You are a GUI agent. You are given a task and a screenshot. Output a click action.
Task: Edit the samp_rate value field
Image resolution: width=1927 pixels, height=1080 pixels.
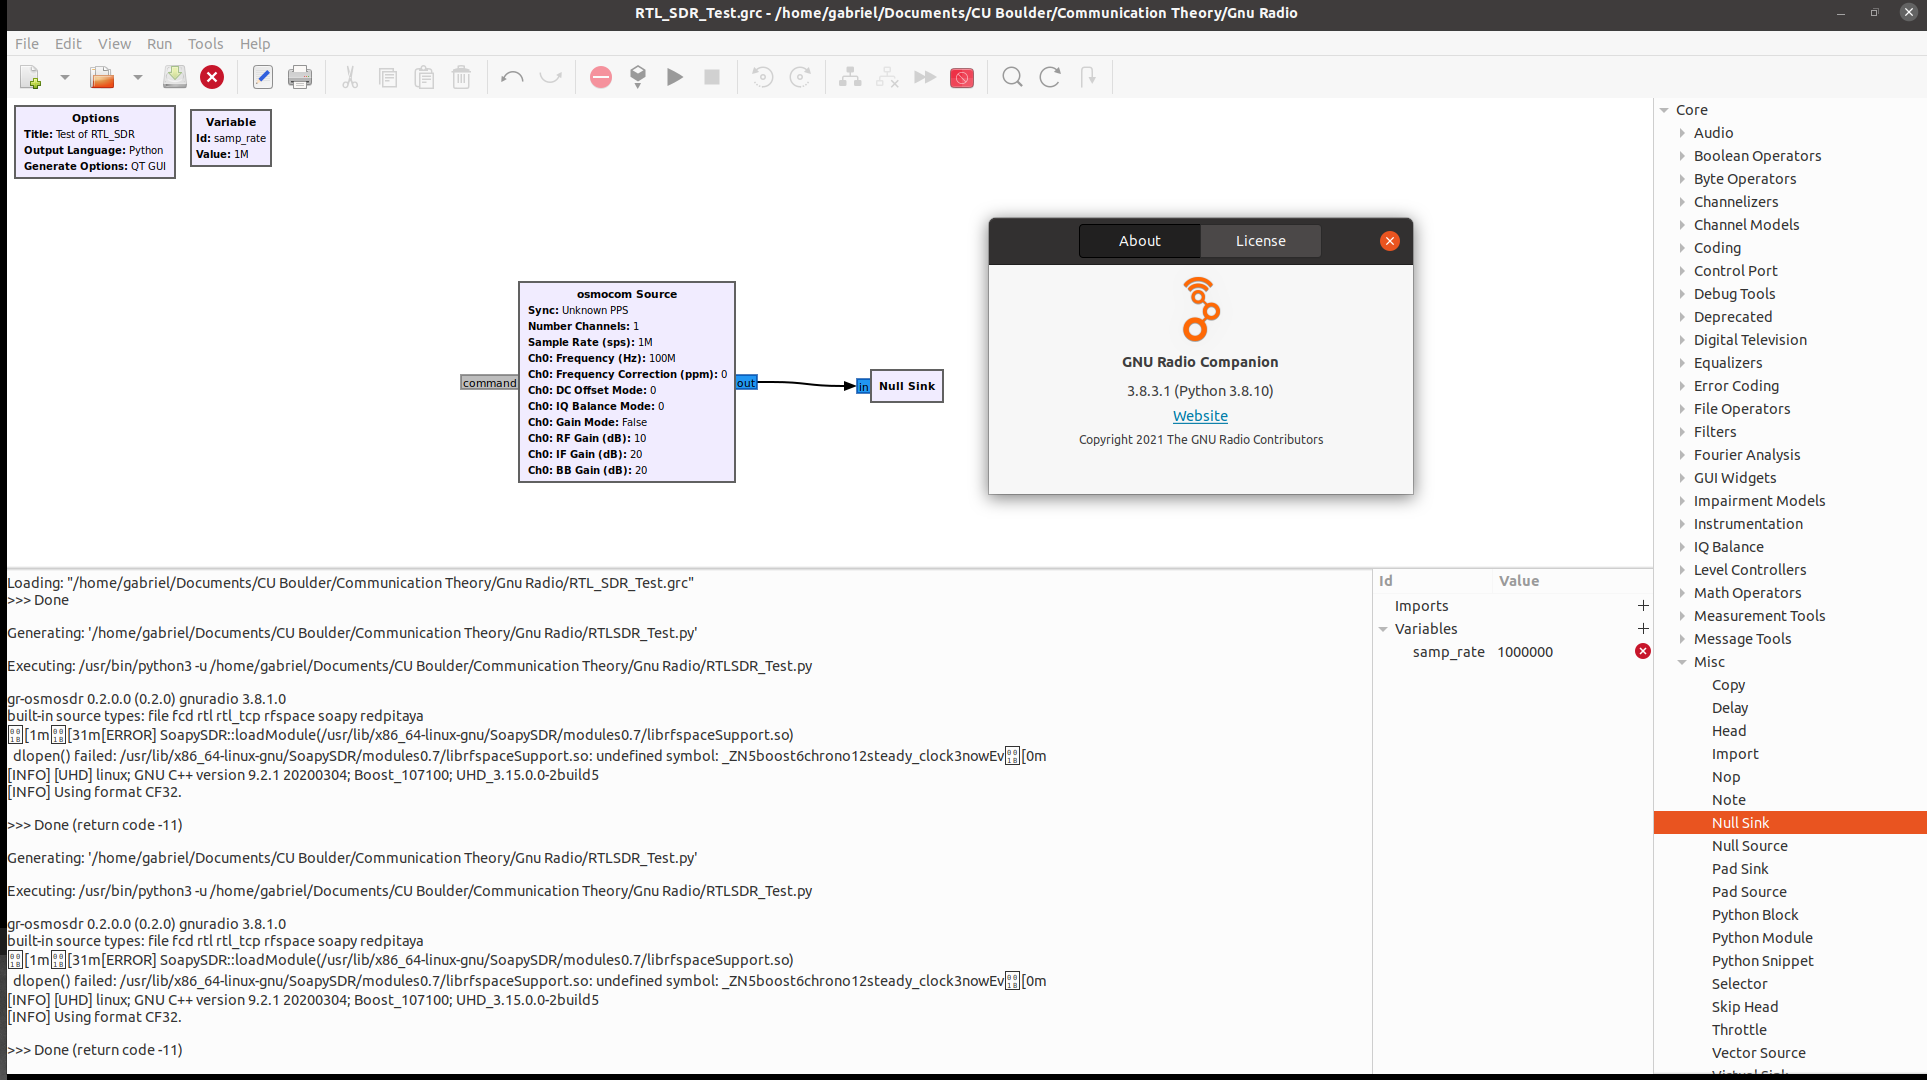coord(1524,651)
